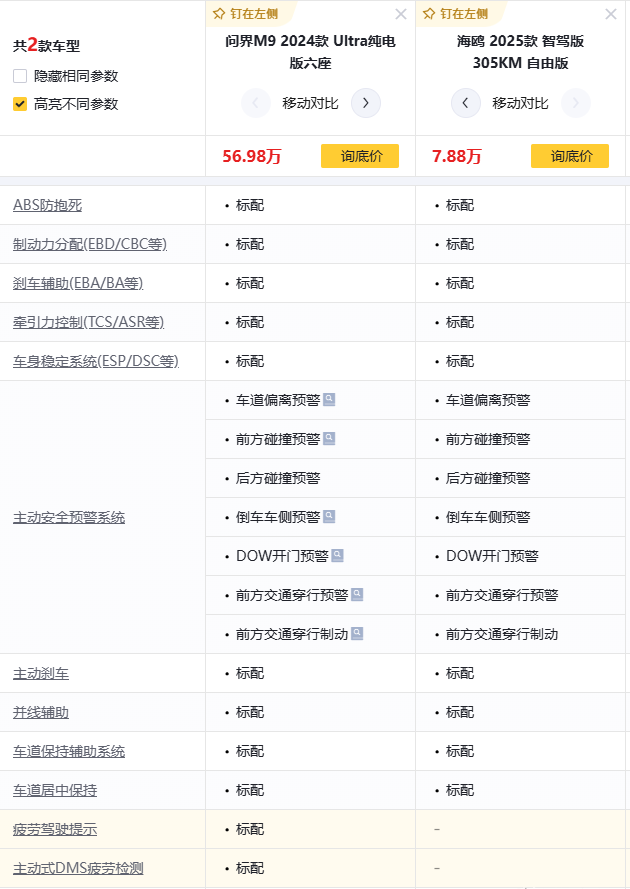Screen dimensions: 630x889
Task: Open ABS防抱死 parameter link
Action: [48, 205]
